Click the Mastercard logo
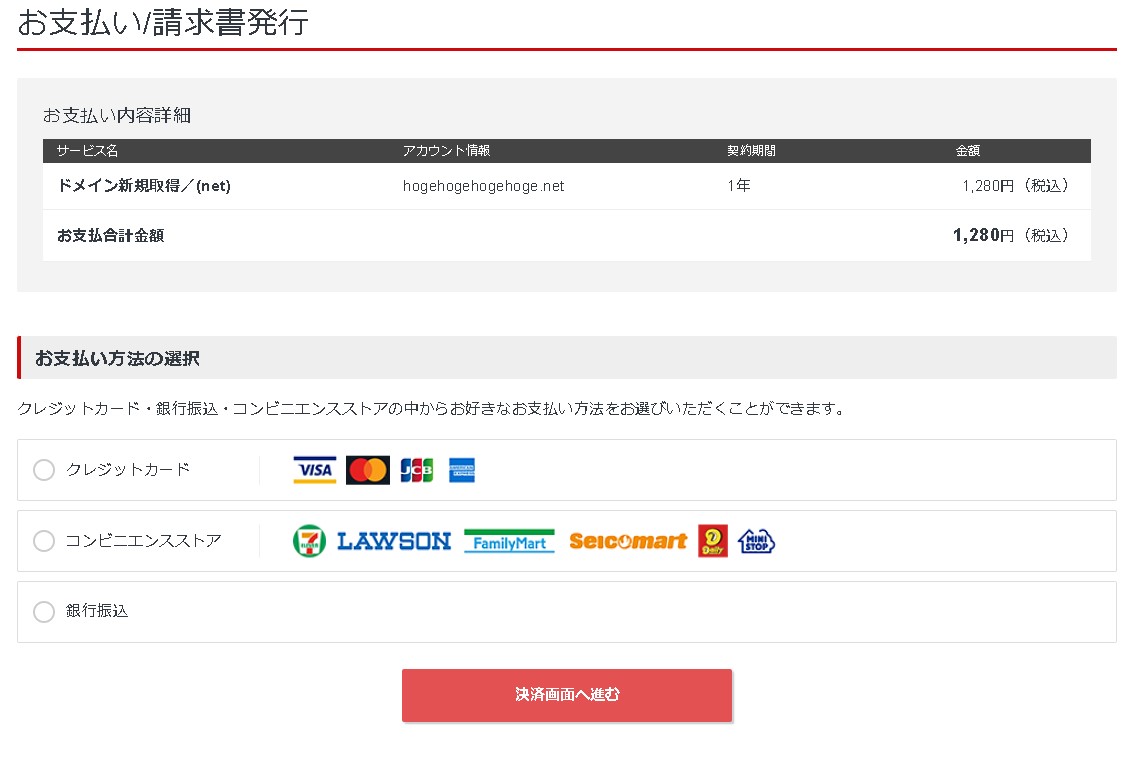This screenshot has width=1143, height=760. tap(367, 470)
